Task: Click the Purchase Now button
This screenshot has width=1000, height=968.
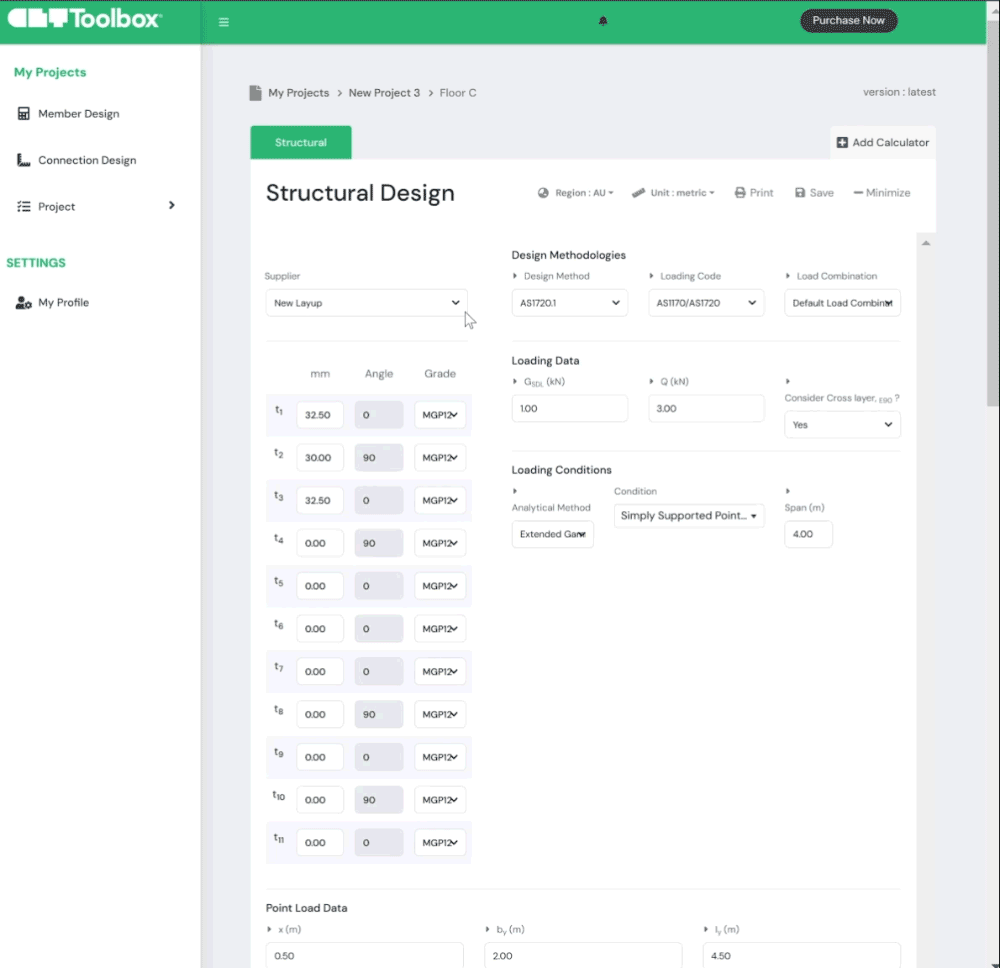Action: point(848,21)
